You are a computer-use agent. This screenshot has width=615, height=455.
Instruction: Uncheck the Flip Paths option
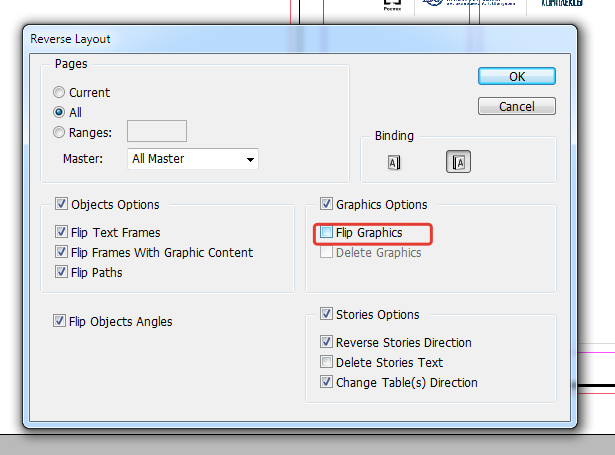[x=61, y=272]
